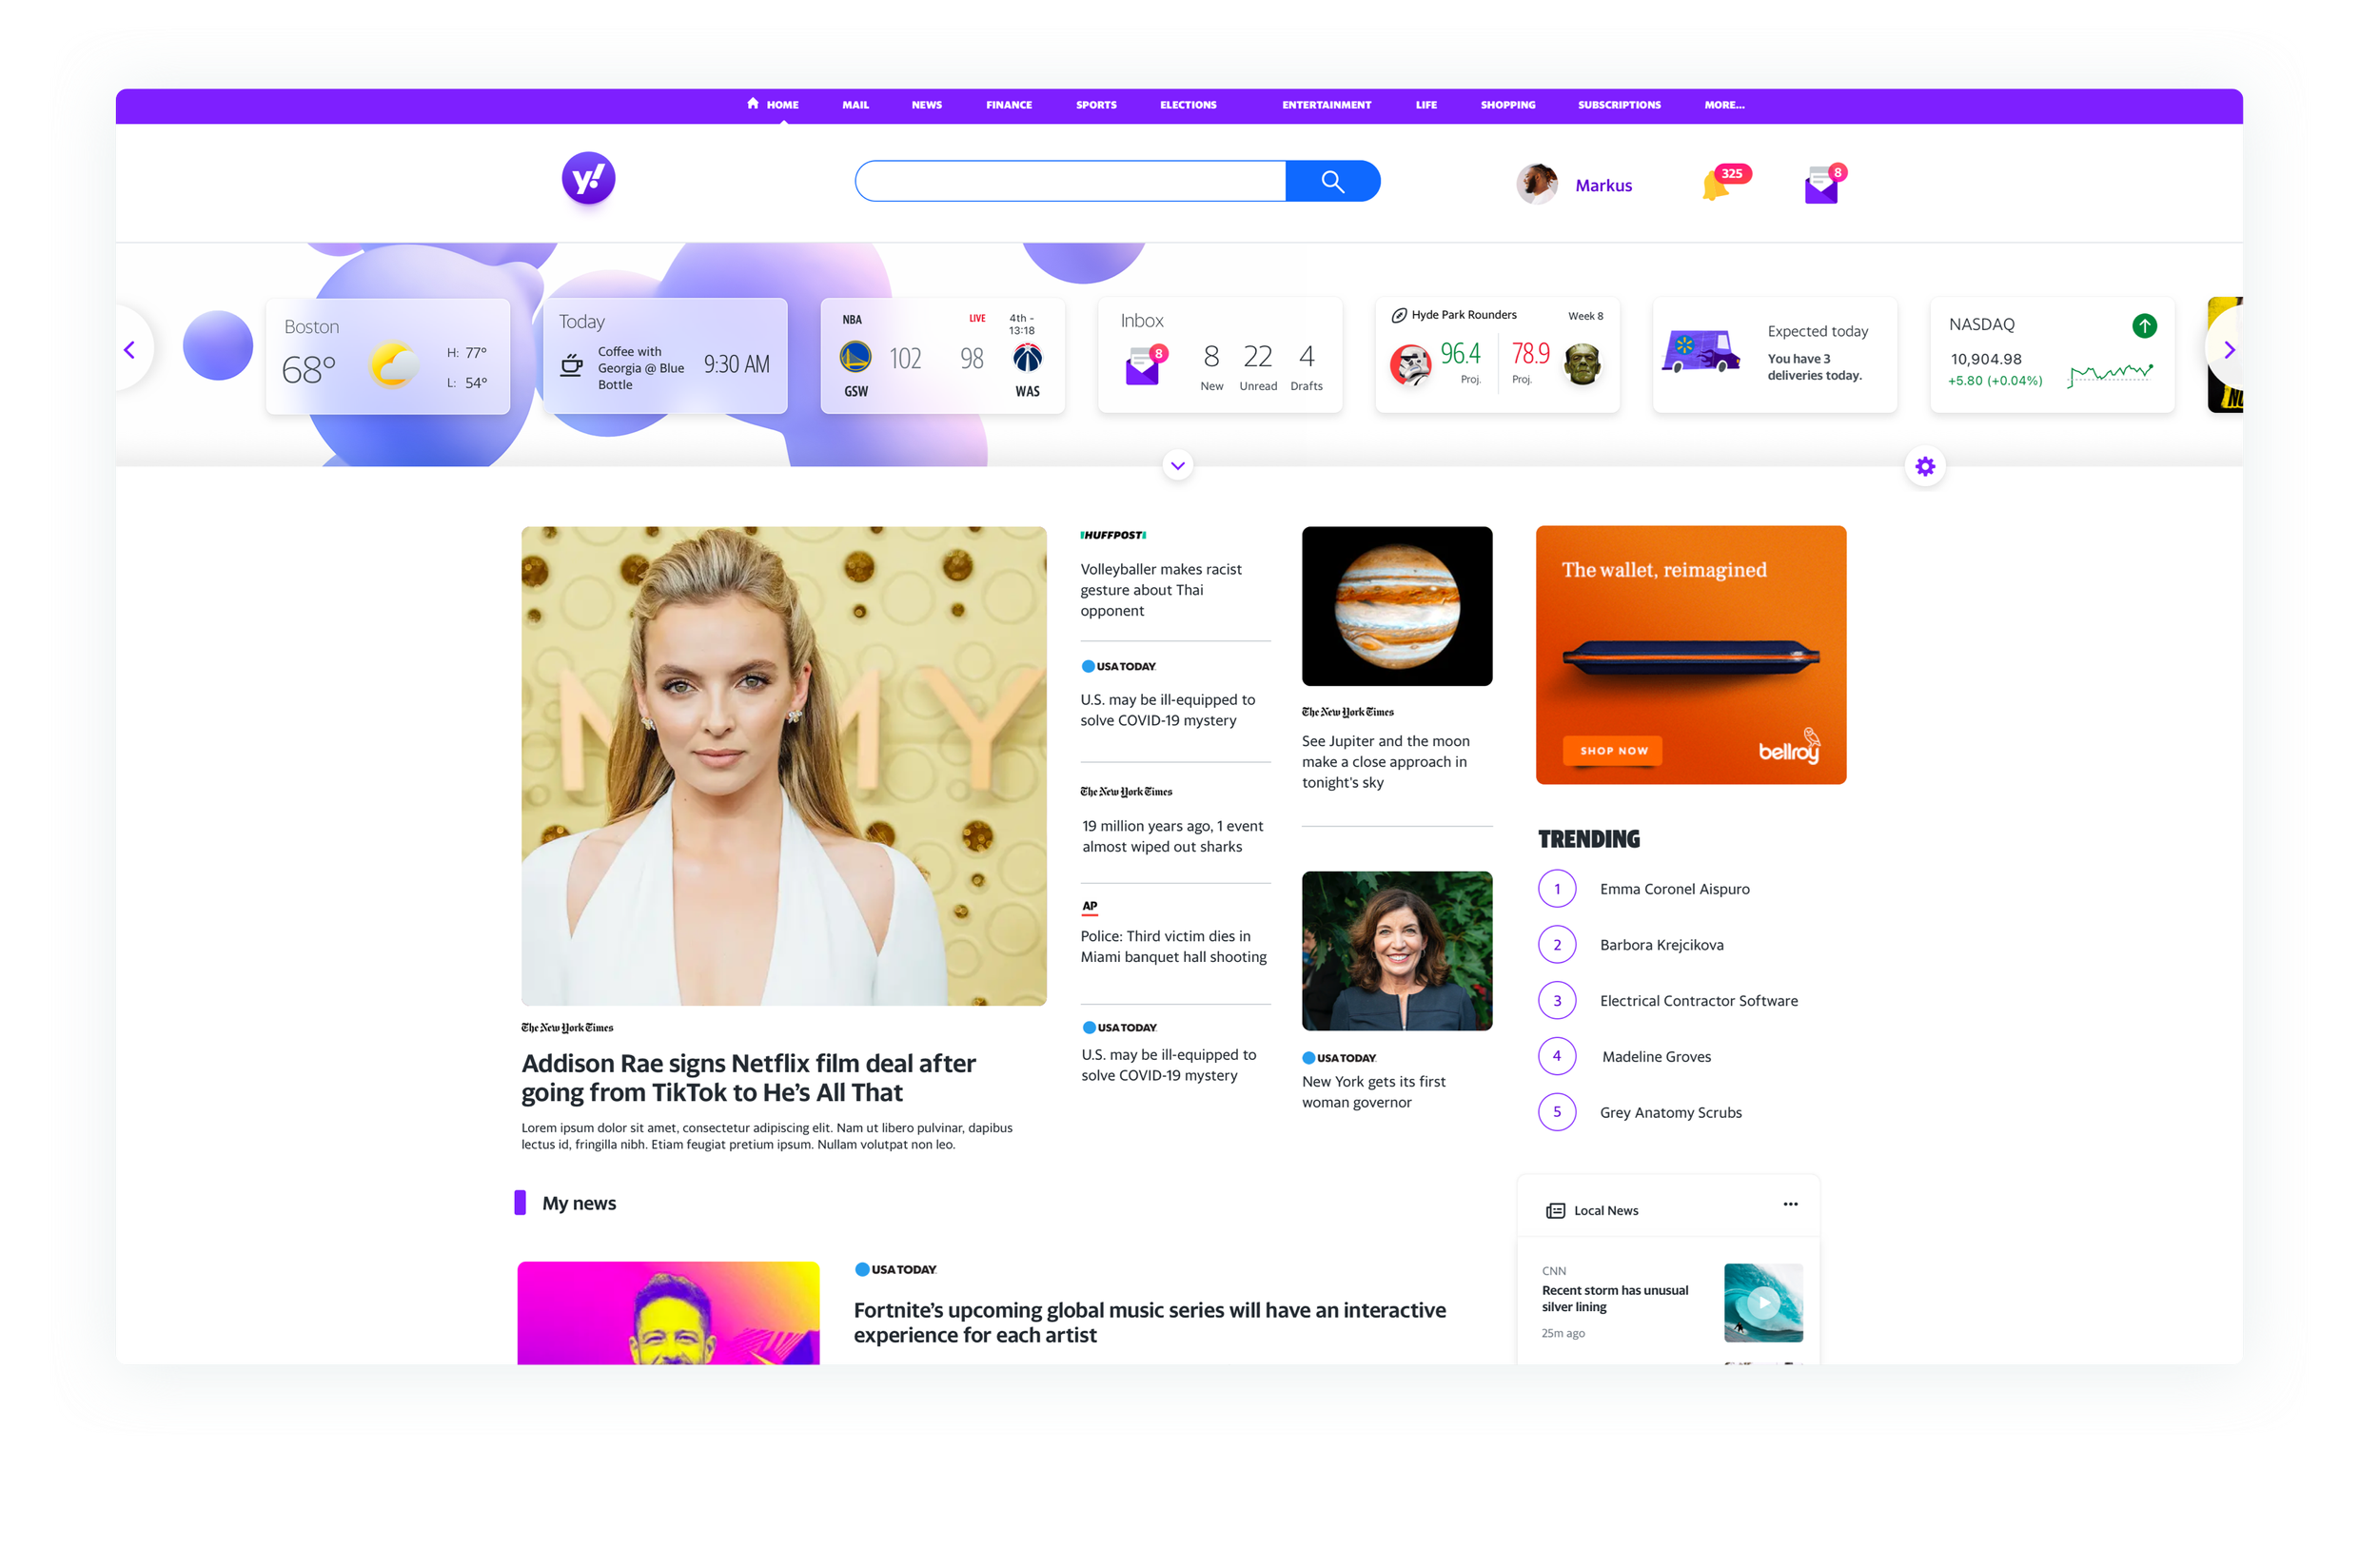
Task: Click Shop Now on Bellroy ad
Action: click(1613, 751)
